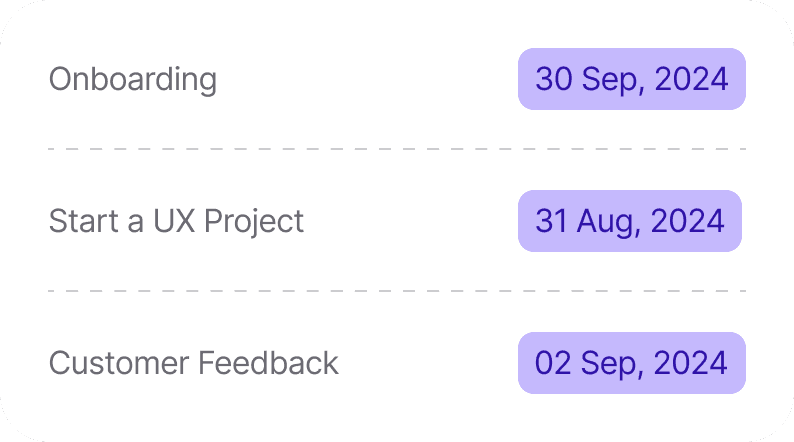The width and height of the screenshot is (794, 442).
Task: Pick the 02 Sep, 2024 date badge
Action: (x=631, y=363)
